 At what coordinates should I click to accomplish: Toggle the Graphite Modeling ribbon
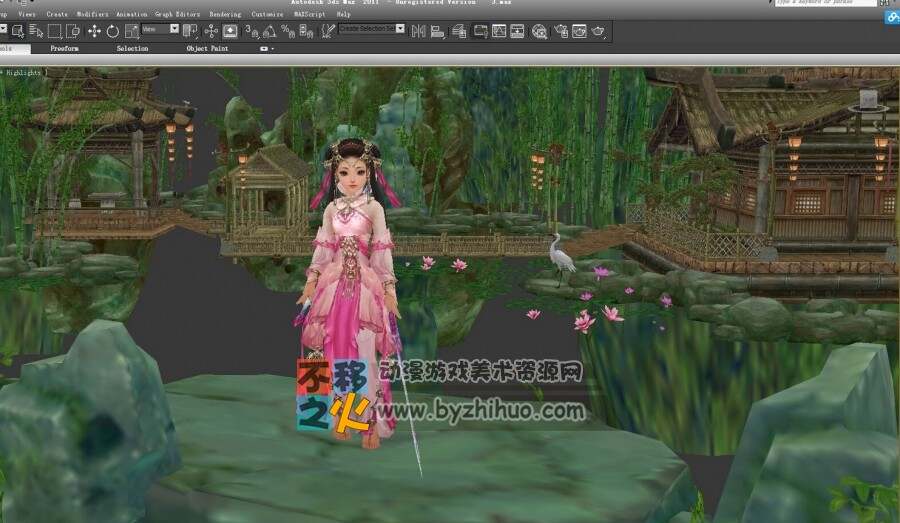[x=480, y=31]
